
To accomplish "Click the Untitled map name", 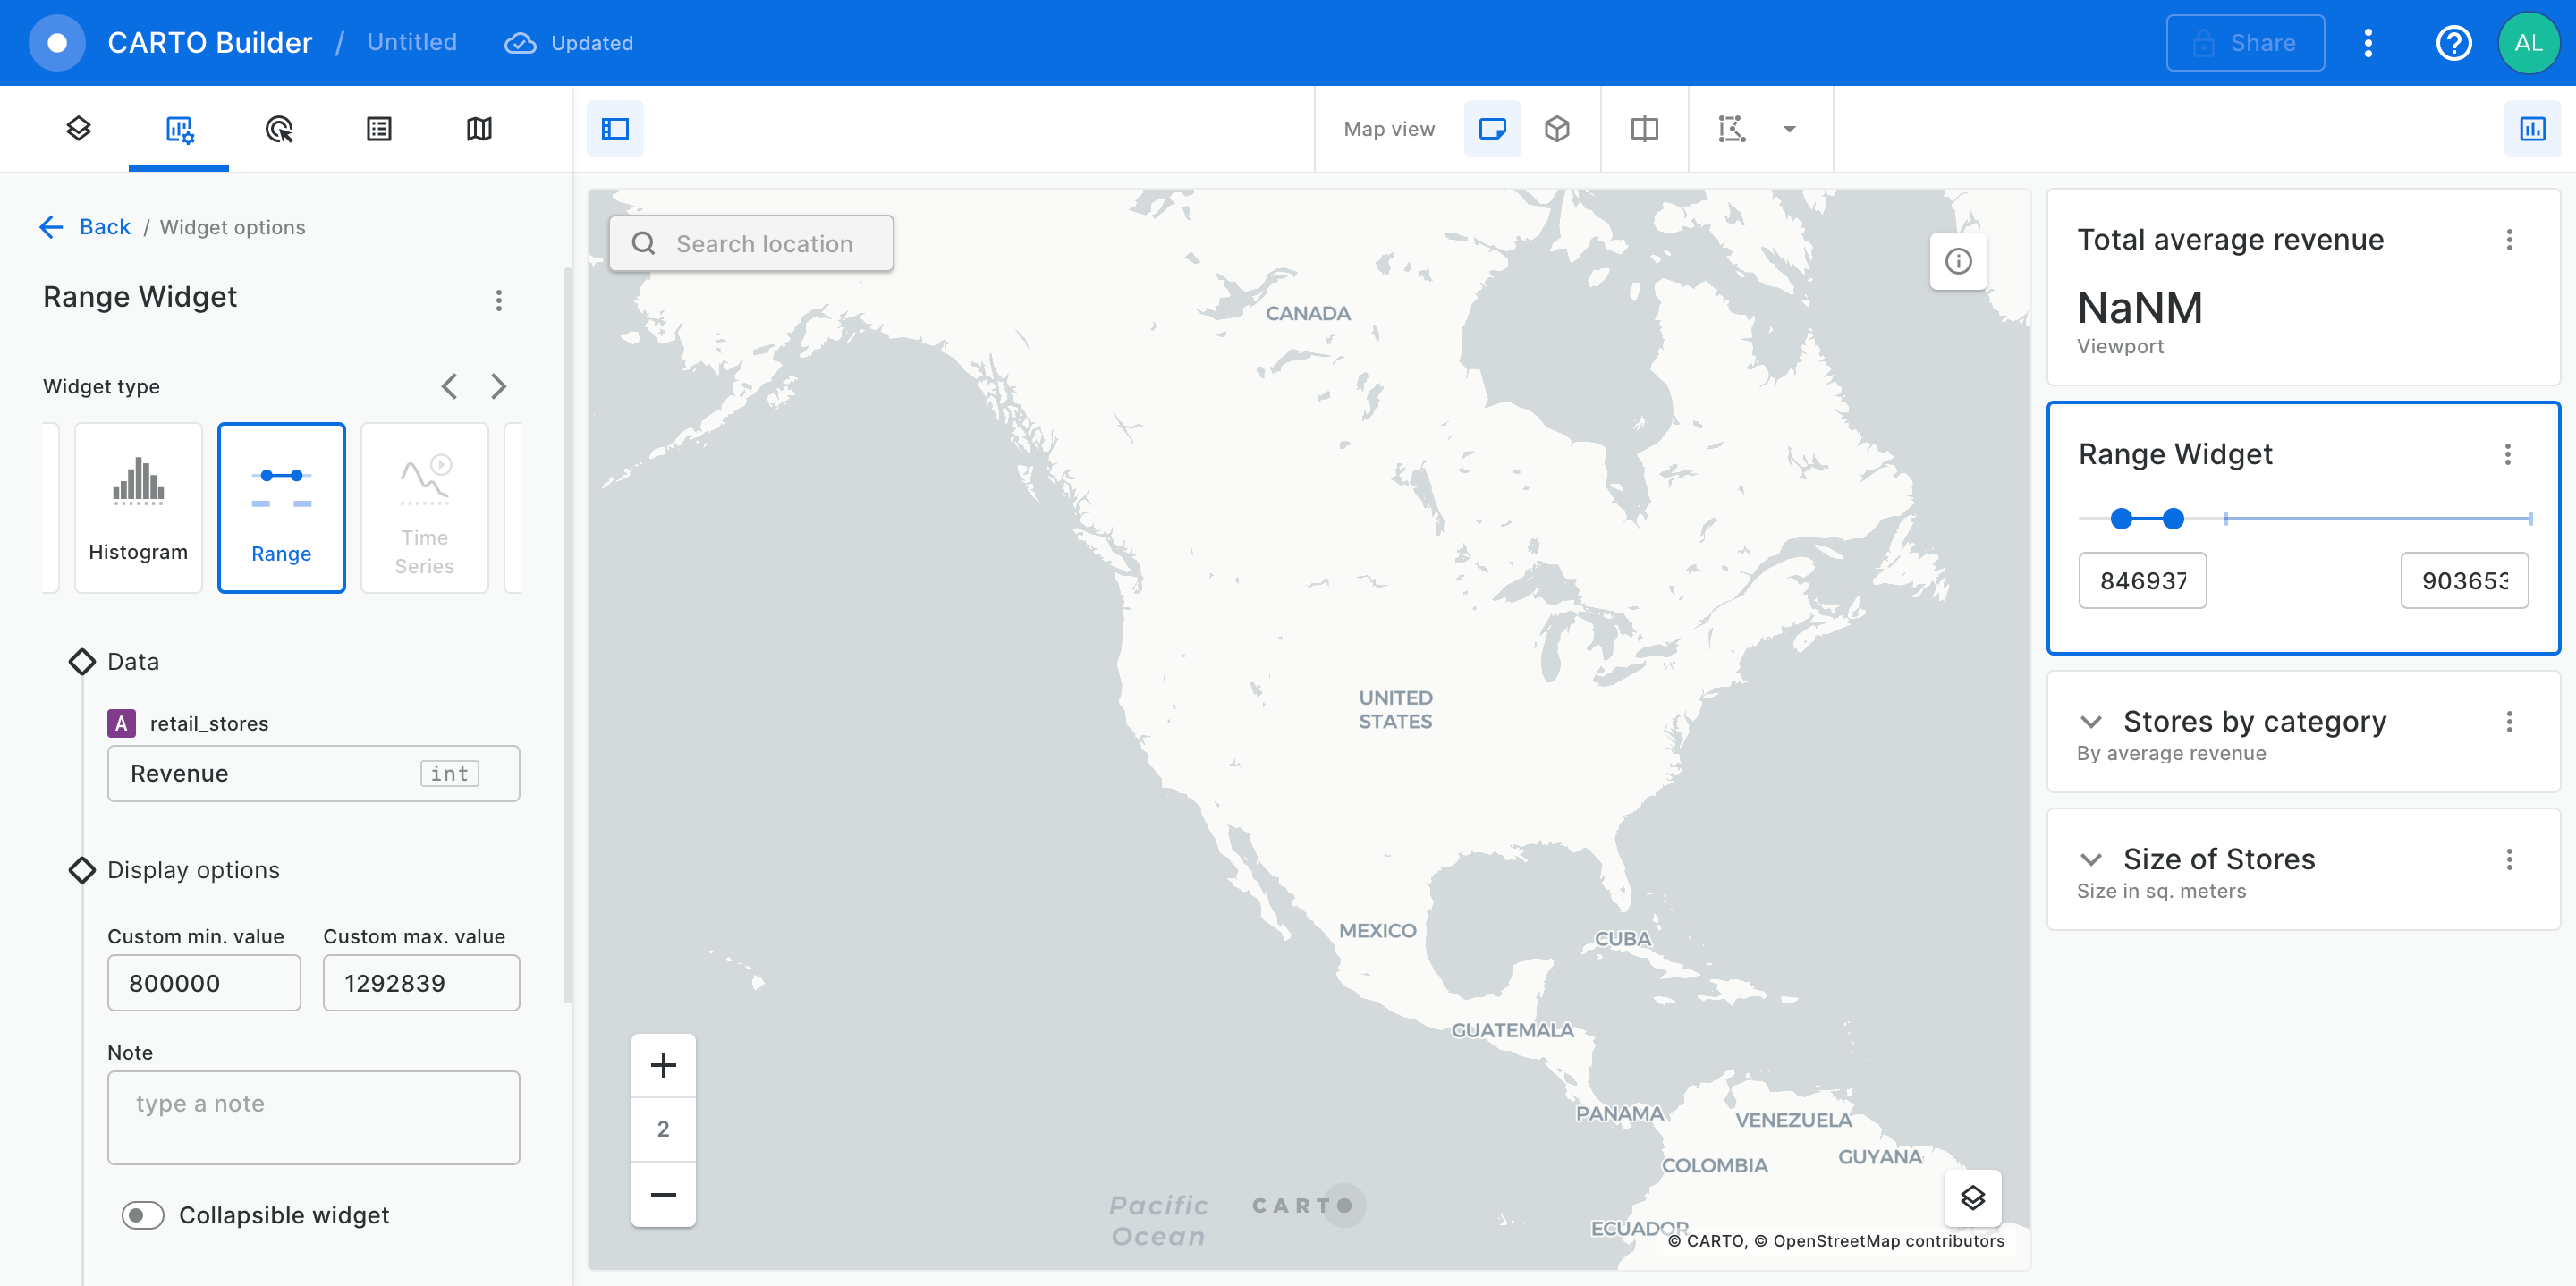I will (412, 42).
